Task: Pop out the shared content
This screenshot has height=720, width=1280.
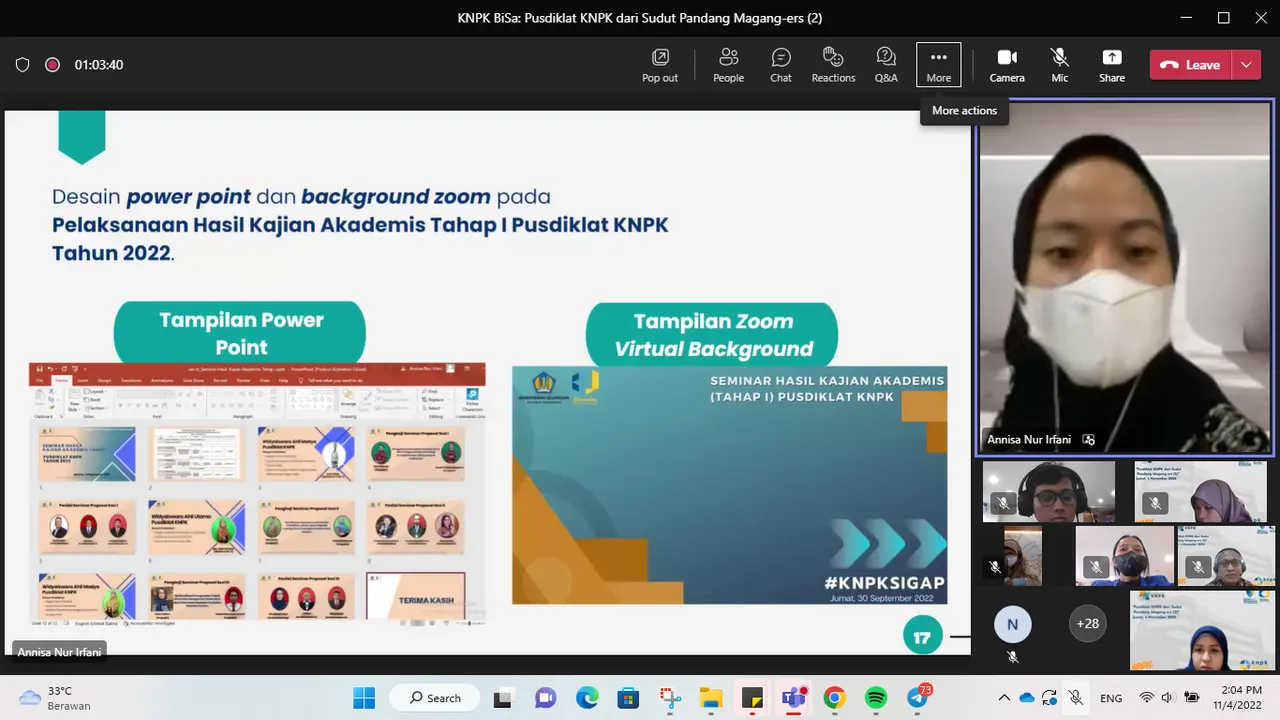Action: point(660,65)
